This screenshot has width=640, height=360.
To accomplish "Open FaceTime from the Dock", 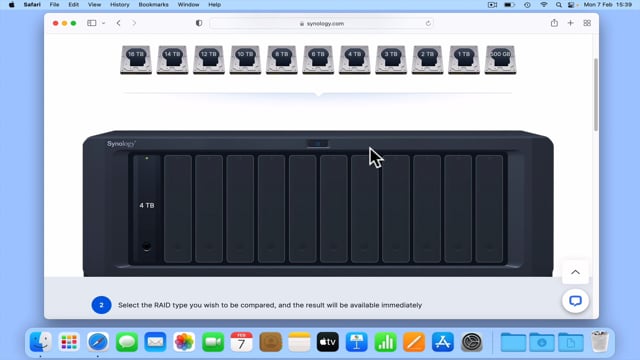I will (x=213, y=342).
